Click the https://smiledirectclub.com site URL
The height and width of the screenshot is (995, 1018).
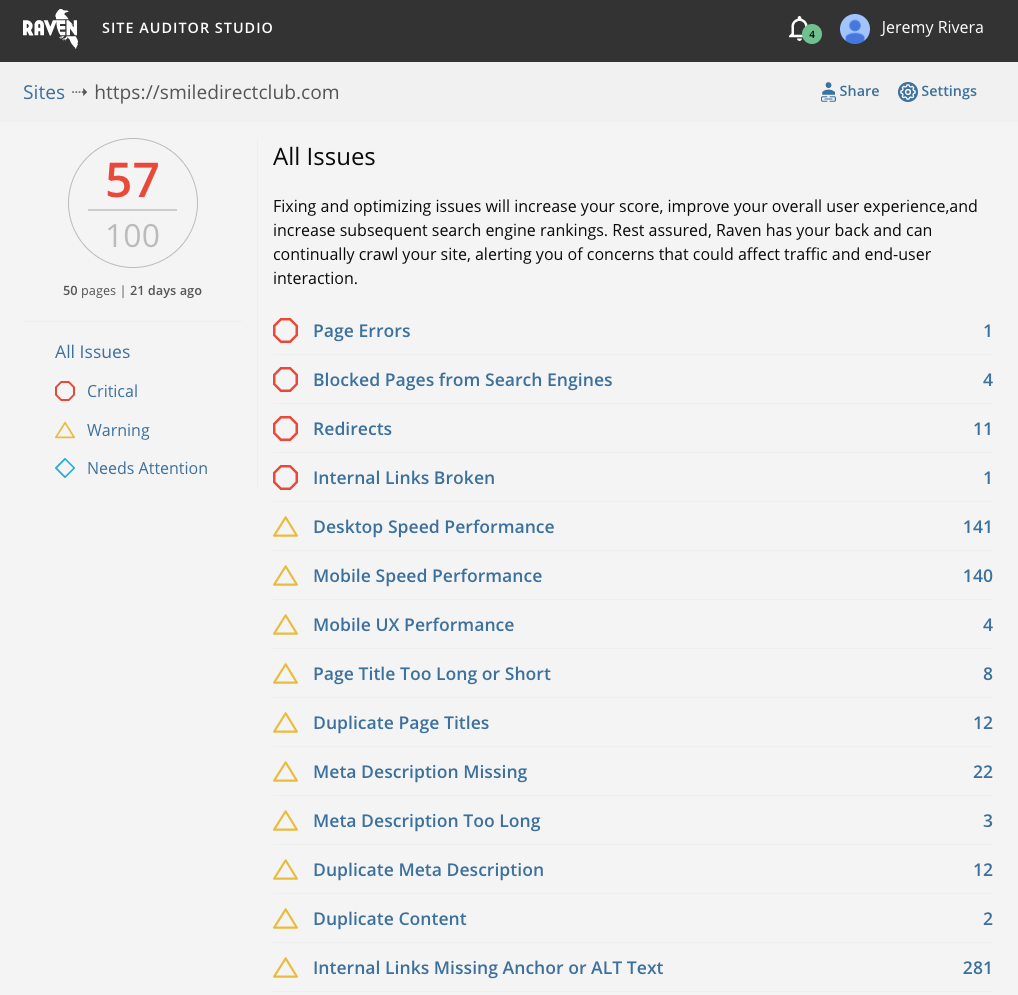click(x=217, y=92)
